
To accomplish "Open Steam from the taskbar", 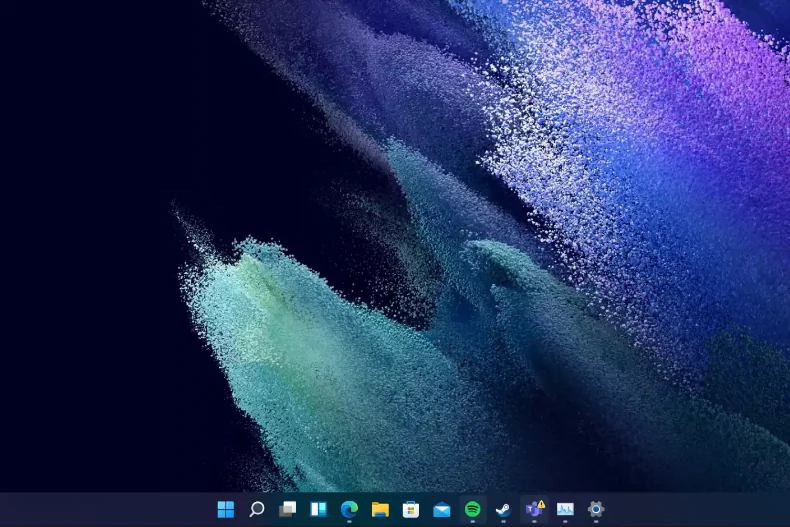I will coord(503,509).
